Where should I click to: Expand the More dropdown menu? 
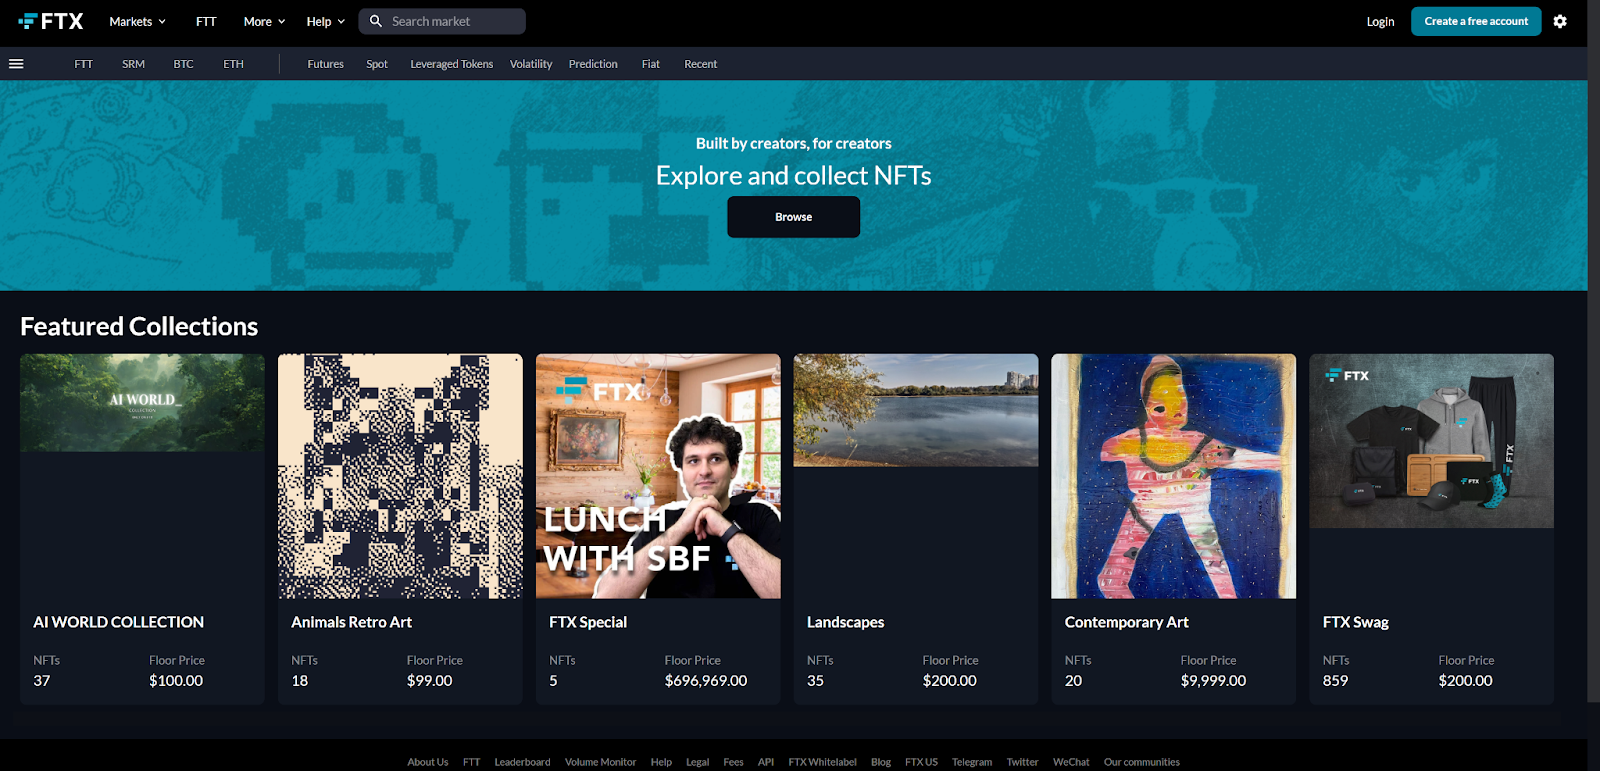tap(265, 21)
